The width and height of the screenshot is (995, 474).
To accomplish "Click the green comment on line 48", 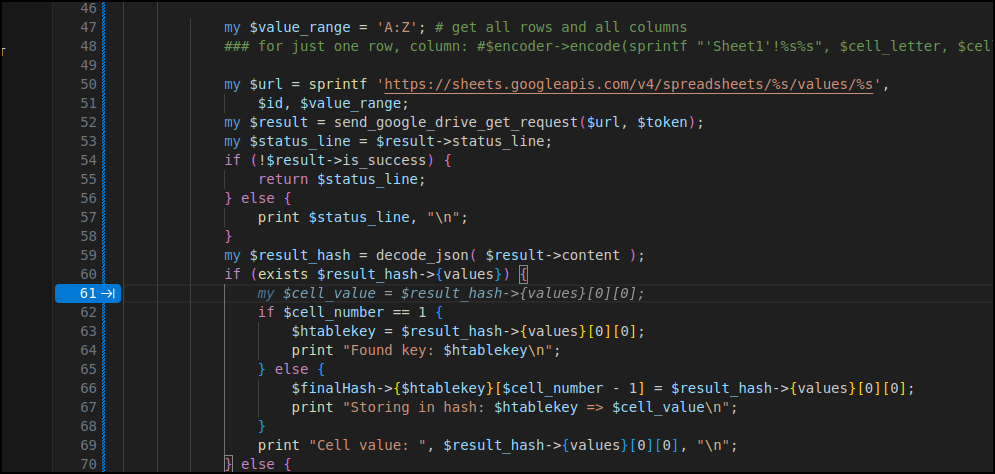I will click(600, 46).
